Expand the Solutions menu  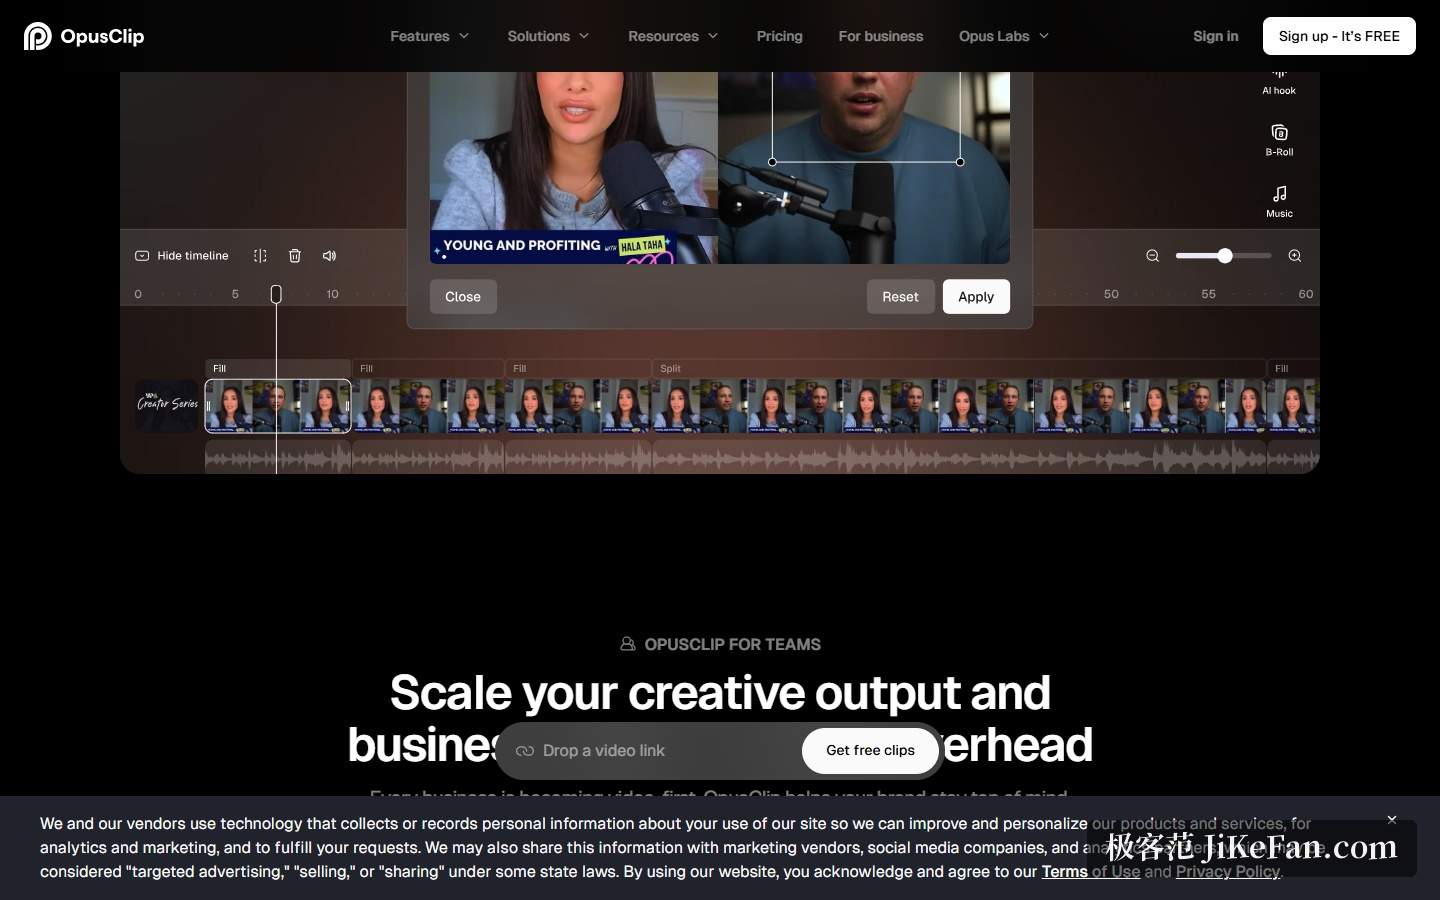(x=548, y=36)
